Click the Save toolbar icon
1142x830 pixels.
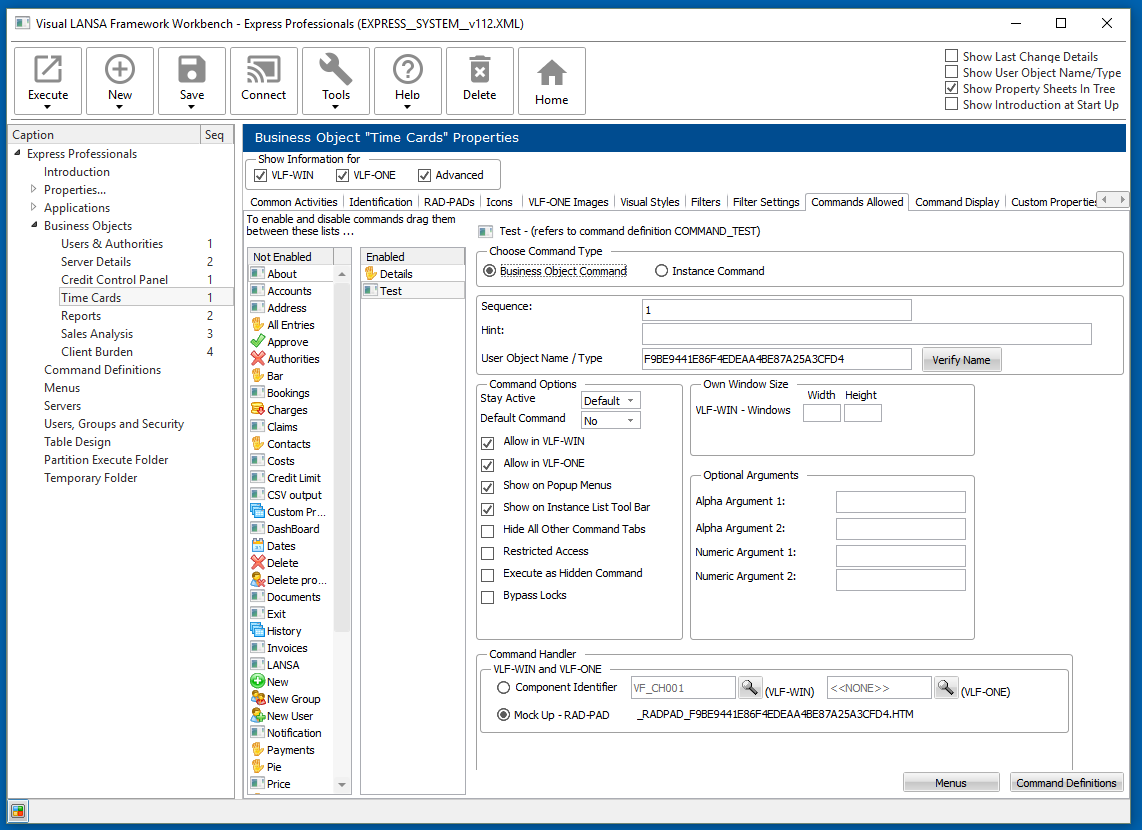pos(192,69)
